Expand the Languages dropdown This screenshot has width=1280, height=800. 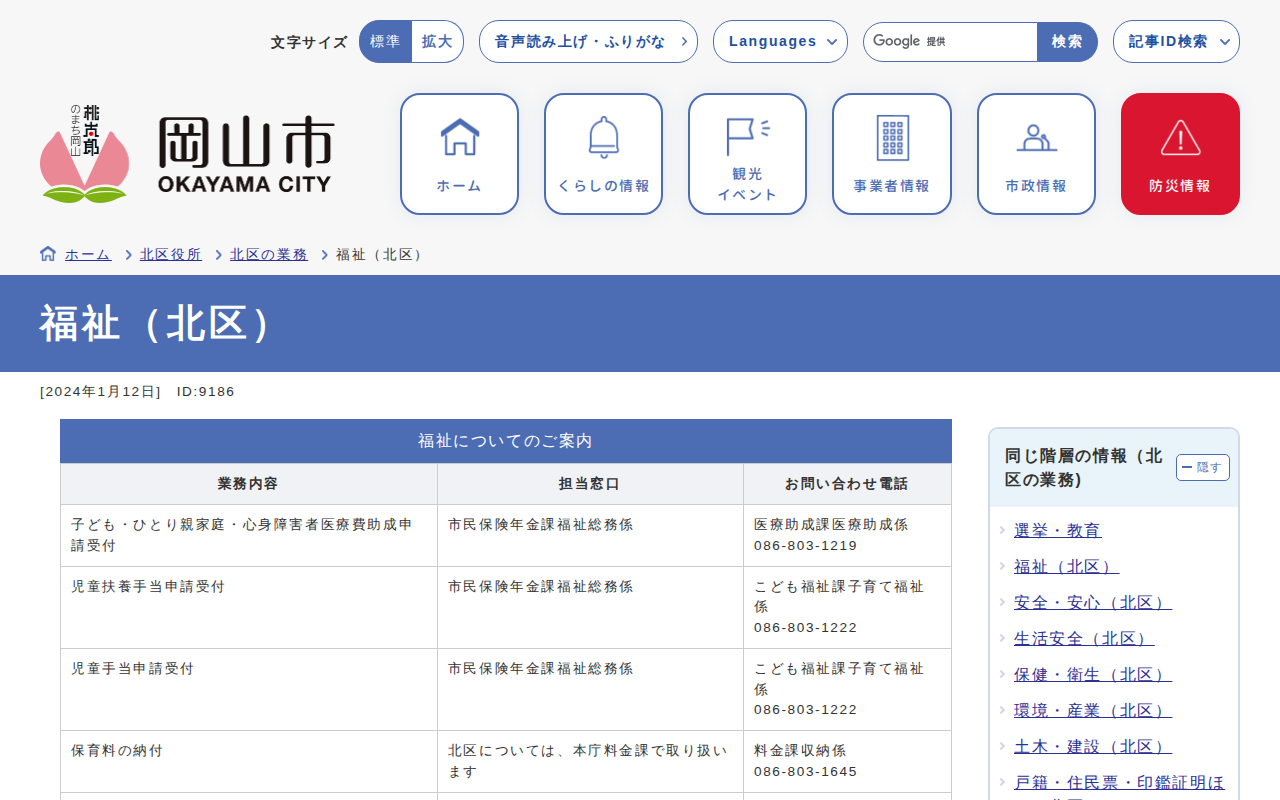[x=780, y=42]
